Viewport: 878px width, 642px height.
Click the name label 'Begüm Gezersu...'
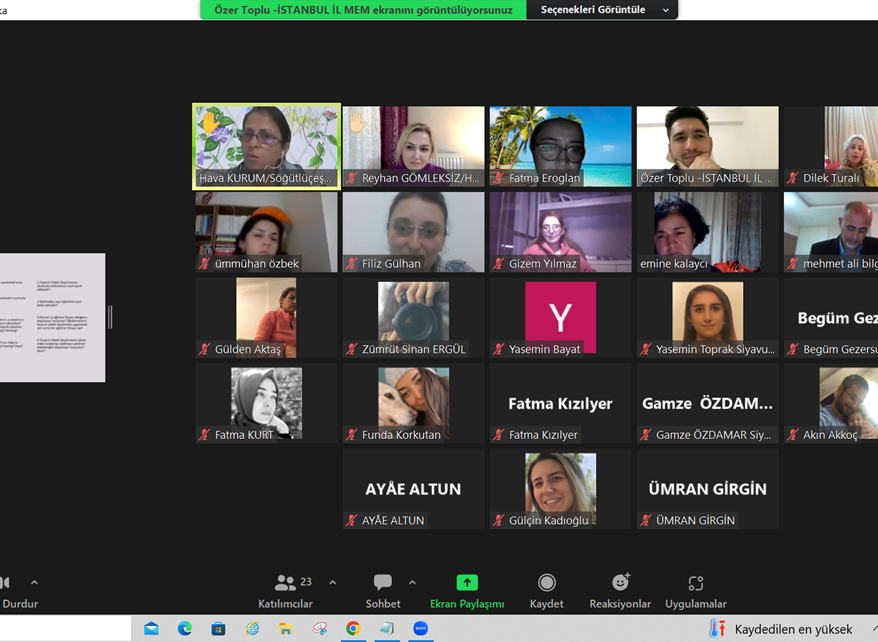(840, 349)
